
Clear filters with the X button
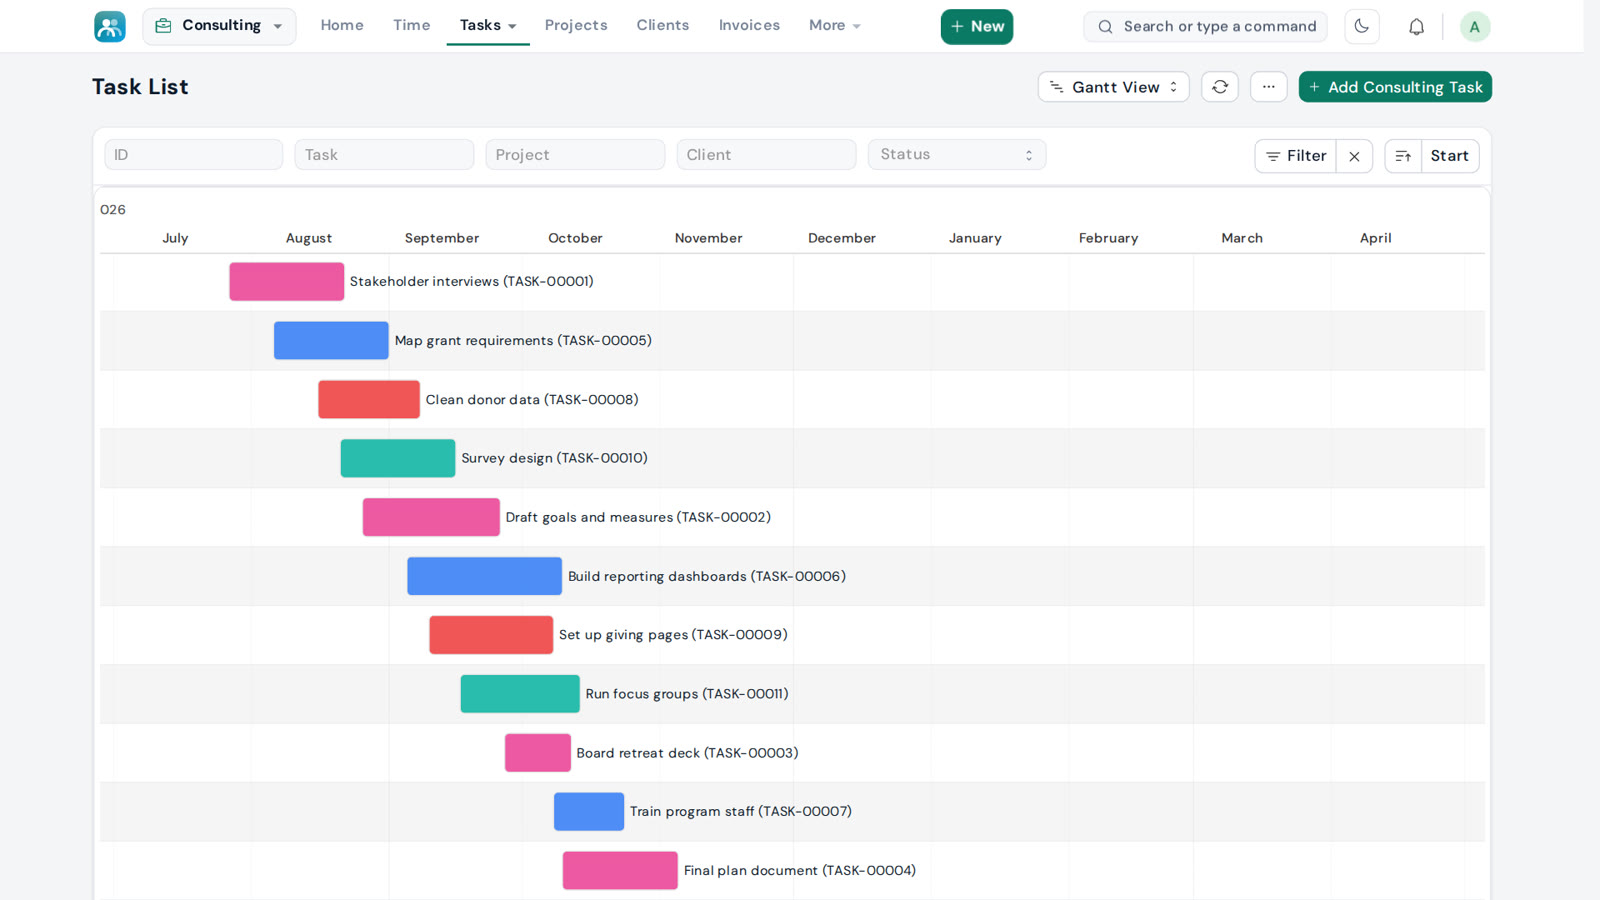(1354, 156)
